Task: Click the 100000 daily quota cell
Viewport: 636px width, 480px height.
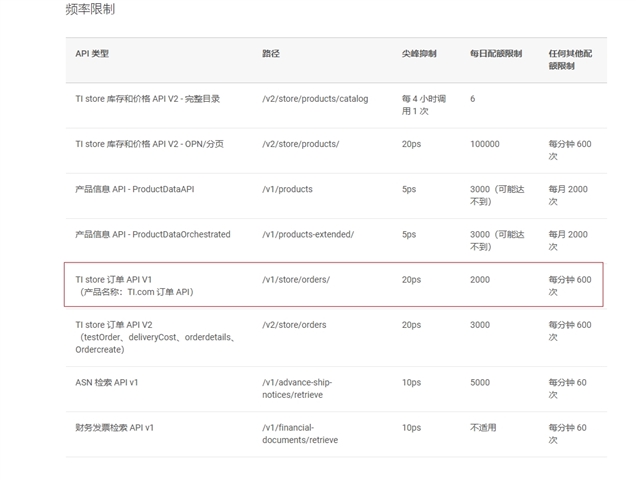Action: pyautogui.click(x=485, y=144)
